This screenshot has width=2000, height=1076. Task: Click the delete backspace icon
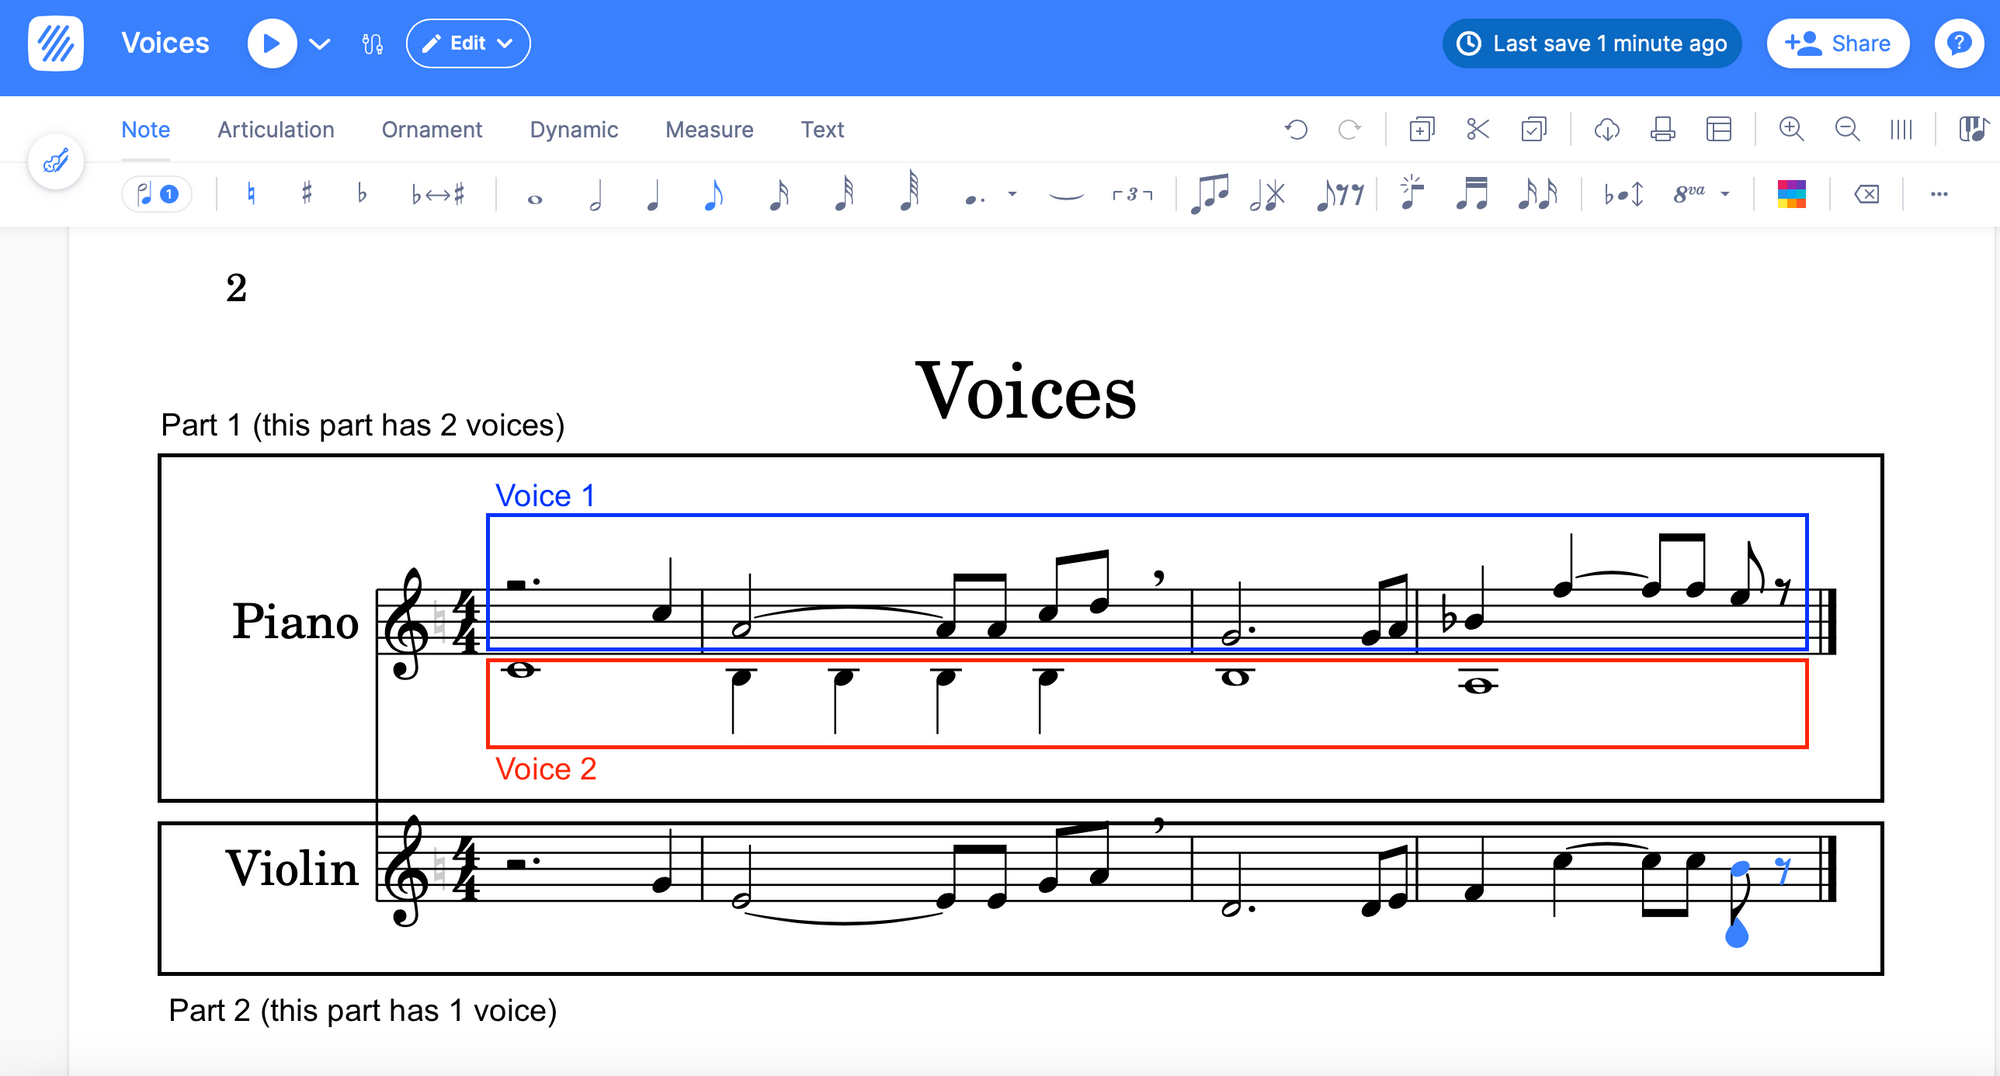click(1867, 194)
